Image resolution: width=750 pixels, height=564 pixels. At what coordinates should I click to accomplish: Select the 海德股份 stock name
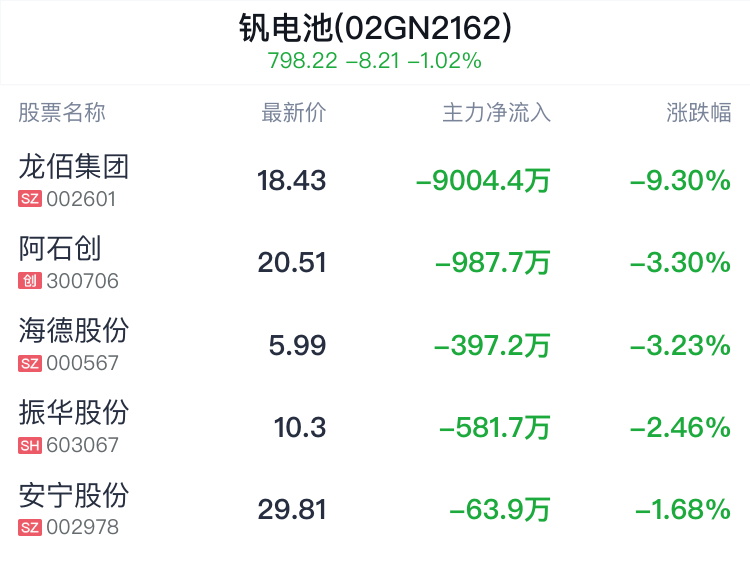click(x=74, y=329)
